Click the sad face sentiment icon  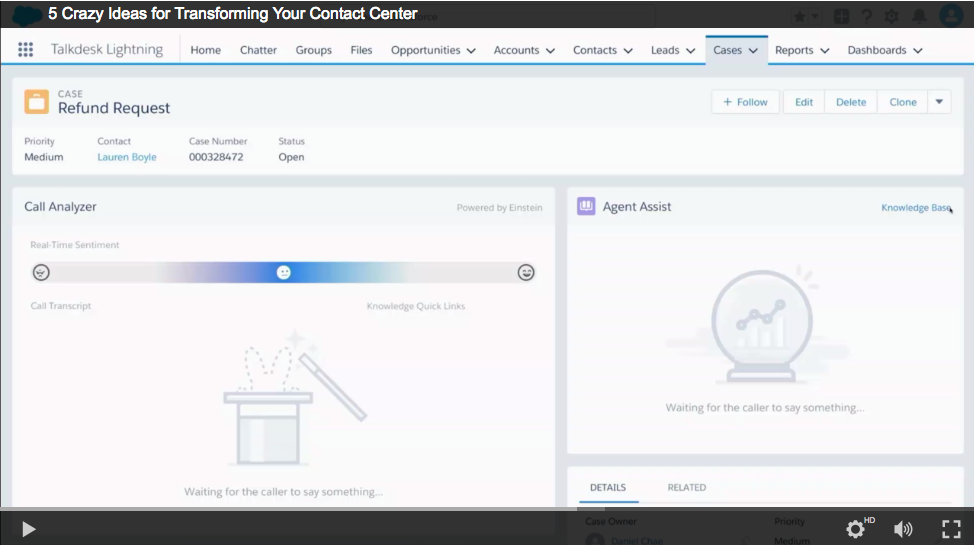coord(41,272)
